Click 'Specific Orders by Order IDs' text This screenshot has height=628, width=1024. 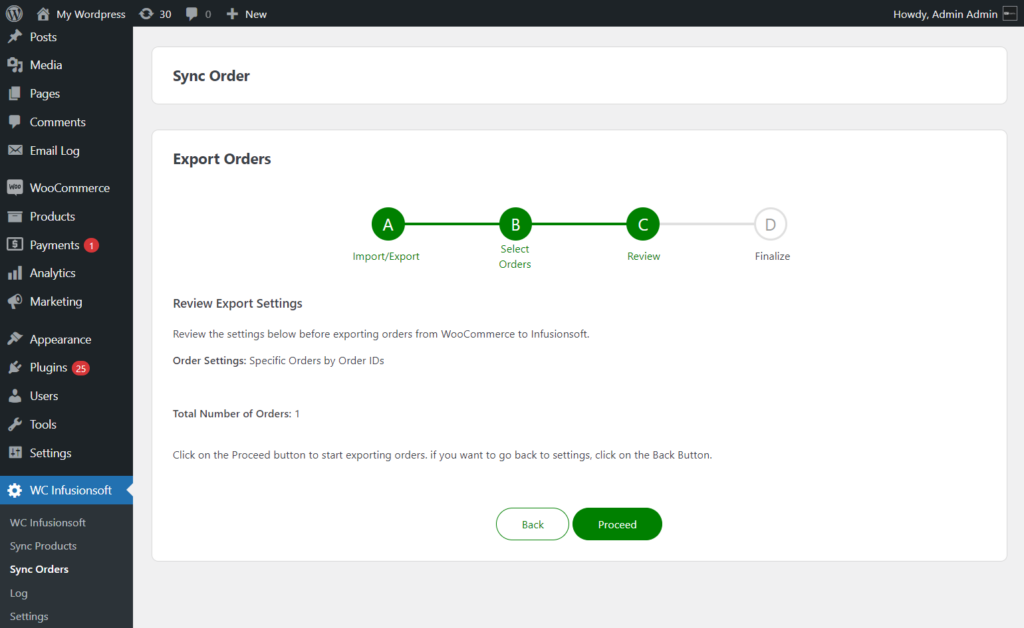pos(317,360)
